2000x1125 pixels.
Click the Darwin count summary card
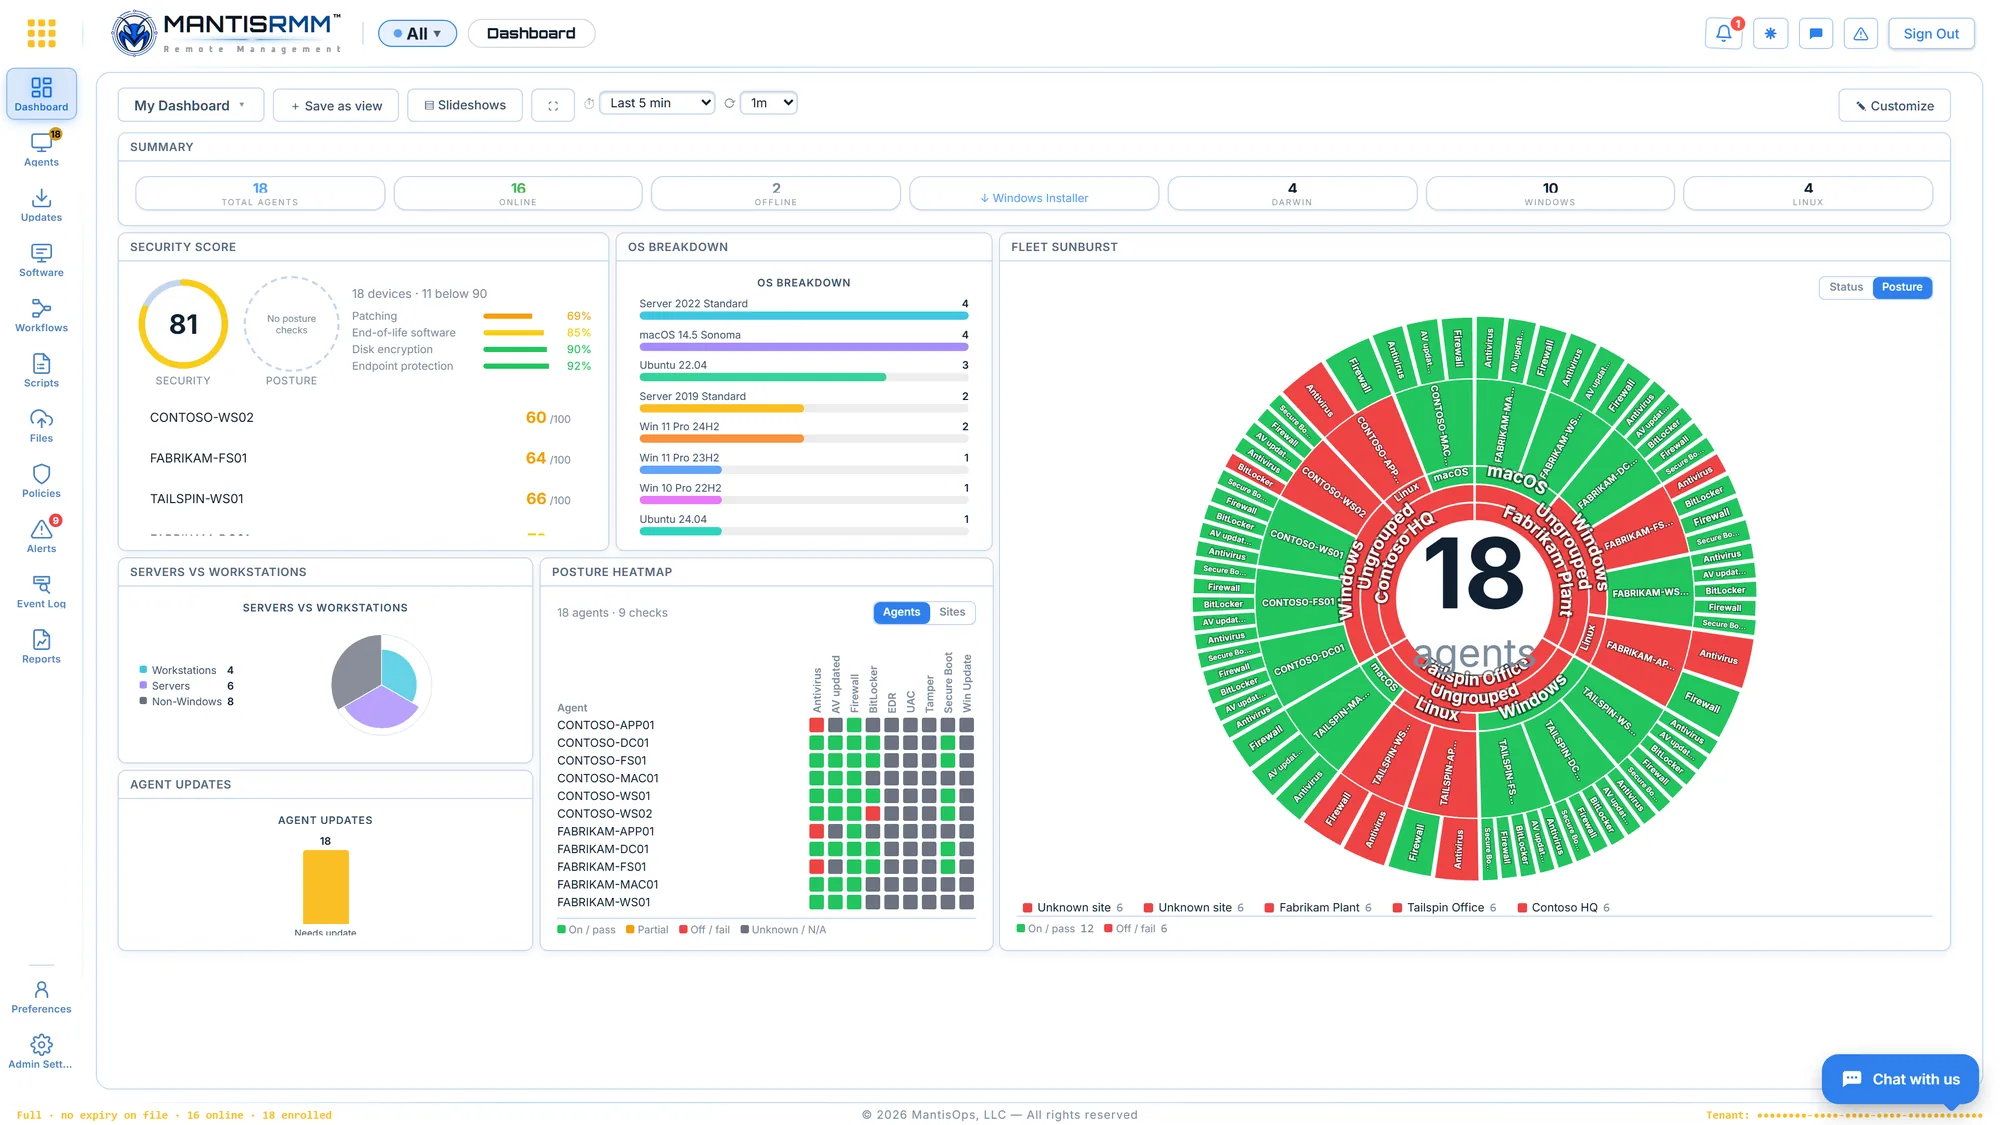(x=1292, y=193)
